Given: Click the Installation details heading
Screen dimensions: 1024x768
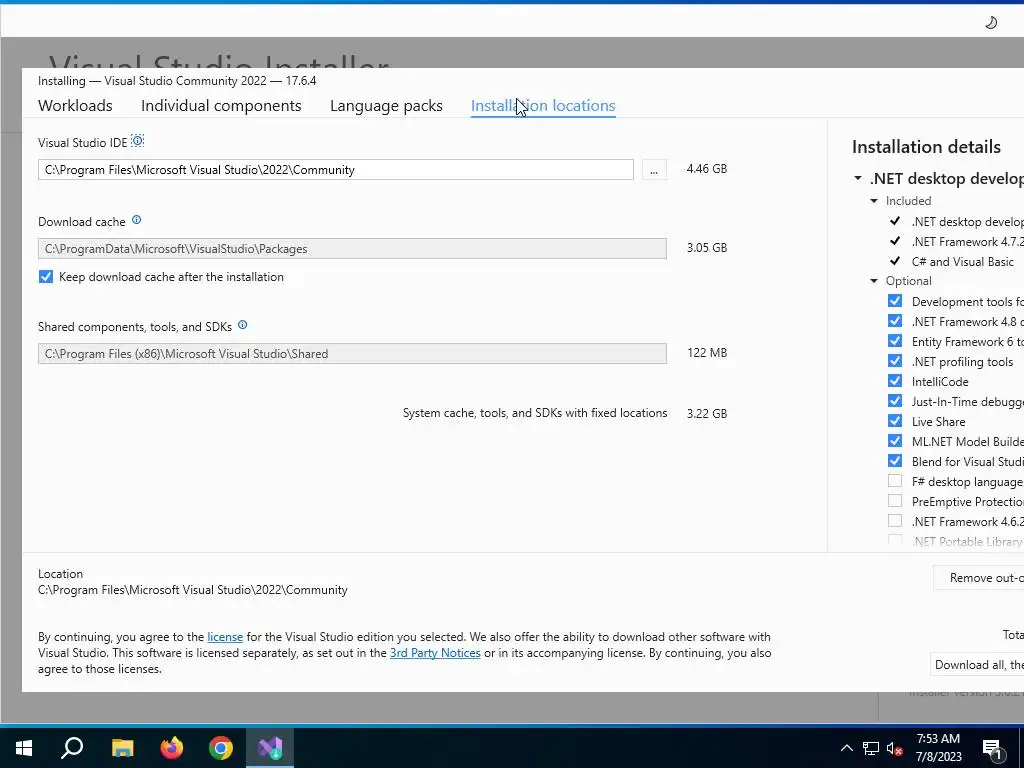Looking at the screenshot, I should click(x=926, y=147).
